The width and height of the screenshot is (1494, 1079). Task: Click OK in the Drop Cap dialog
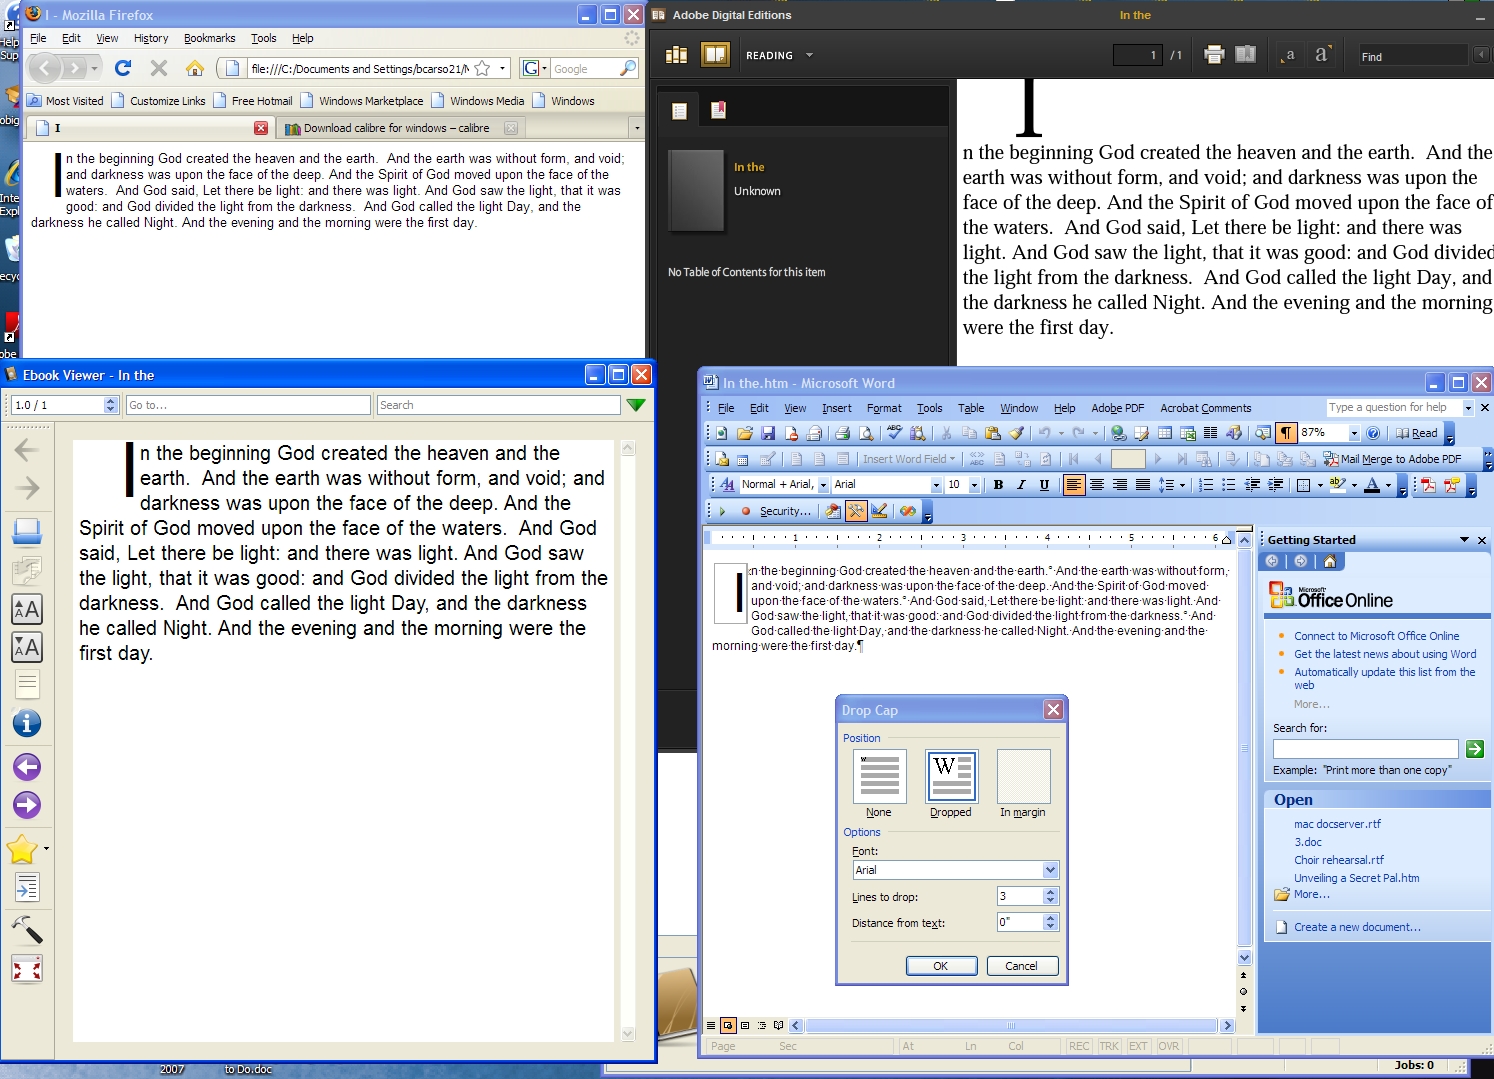pyautogui.click(x=941, y=966)
